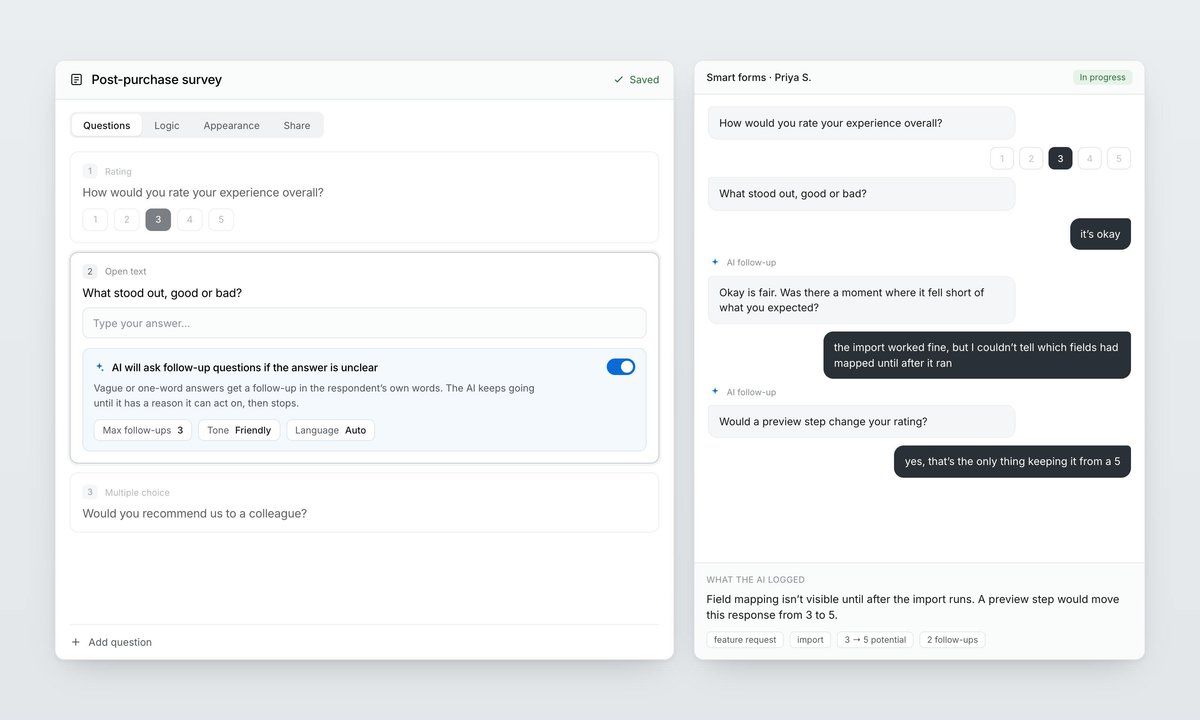Open the Language Auto selector
1200x720 pixels.
pos(331,430)
